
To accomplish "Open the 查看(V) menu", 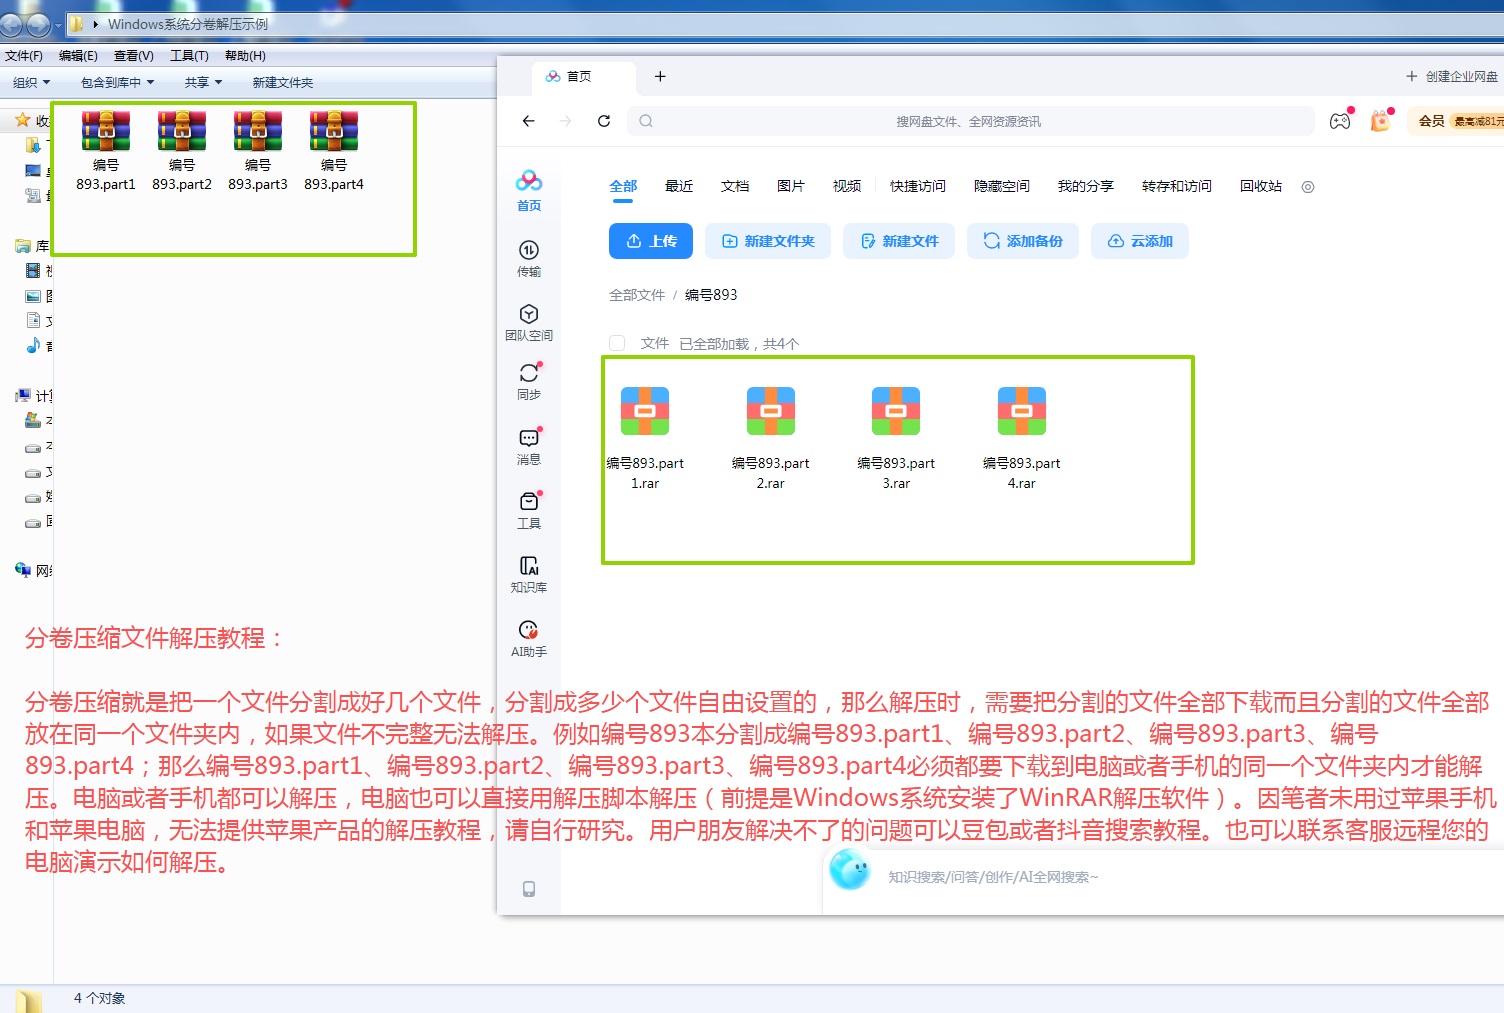I will point(134,56).
